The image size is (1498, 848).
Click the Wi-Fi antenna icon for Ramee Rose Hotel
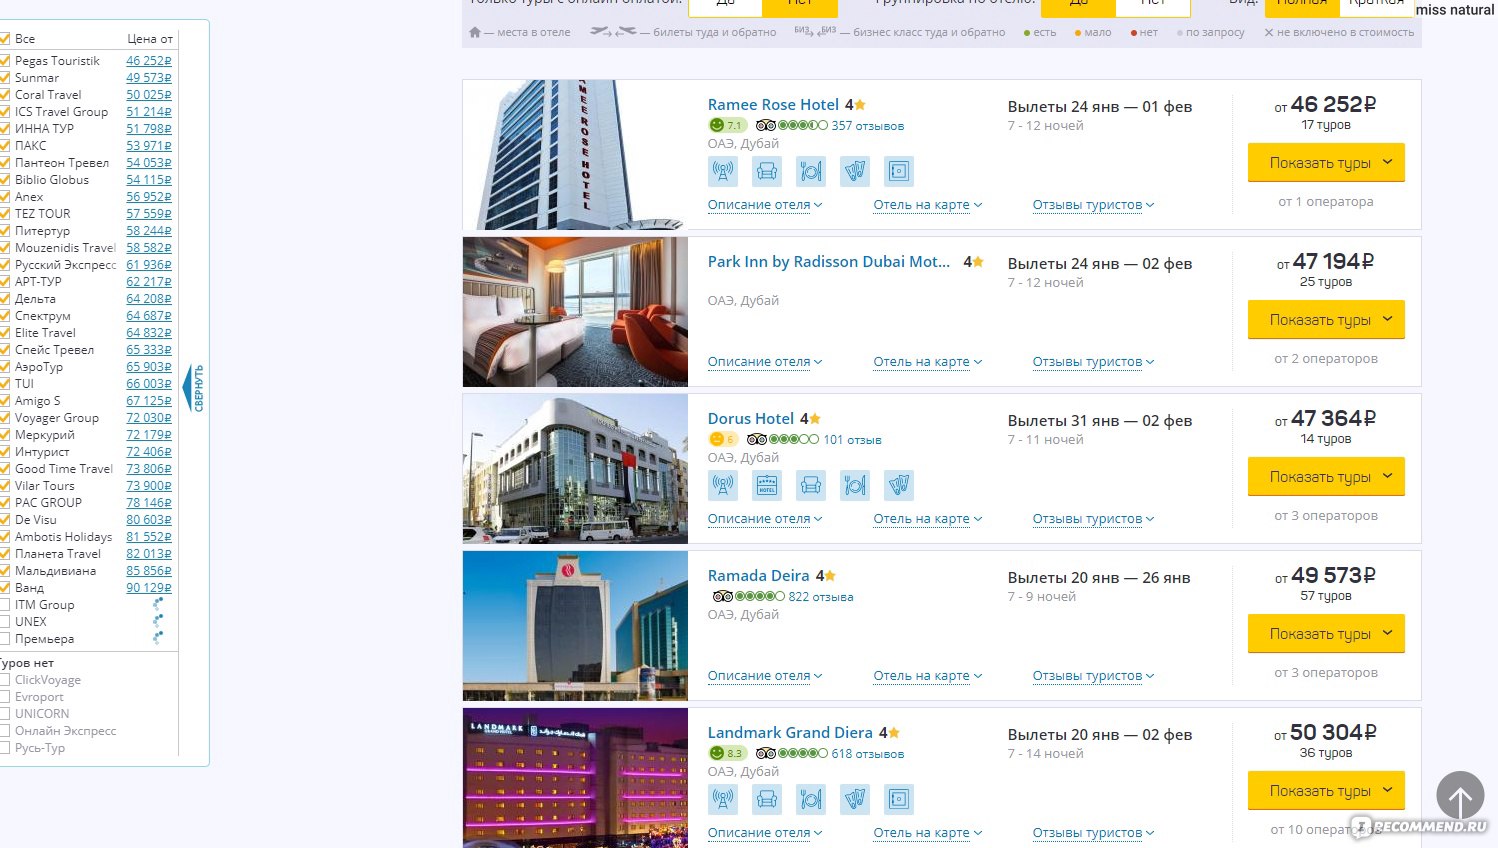point(723,171)
